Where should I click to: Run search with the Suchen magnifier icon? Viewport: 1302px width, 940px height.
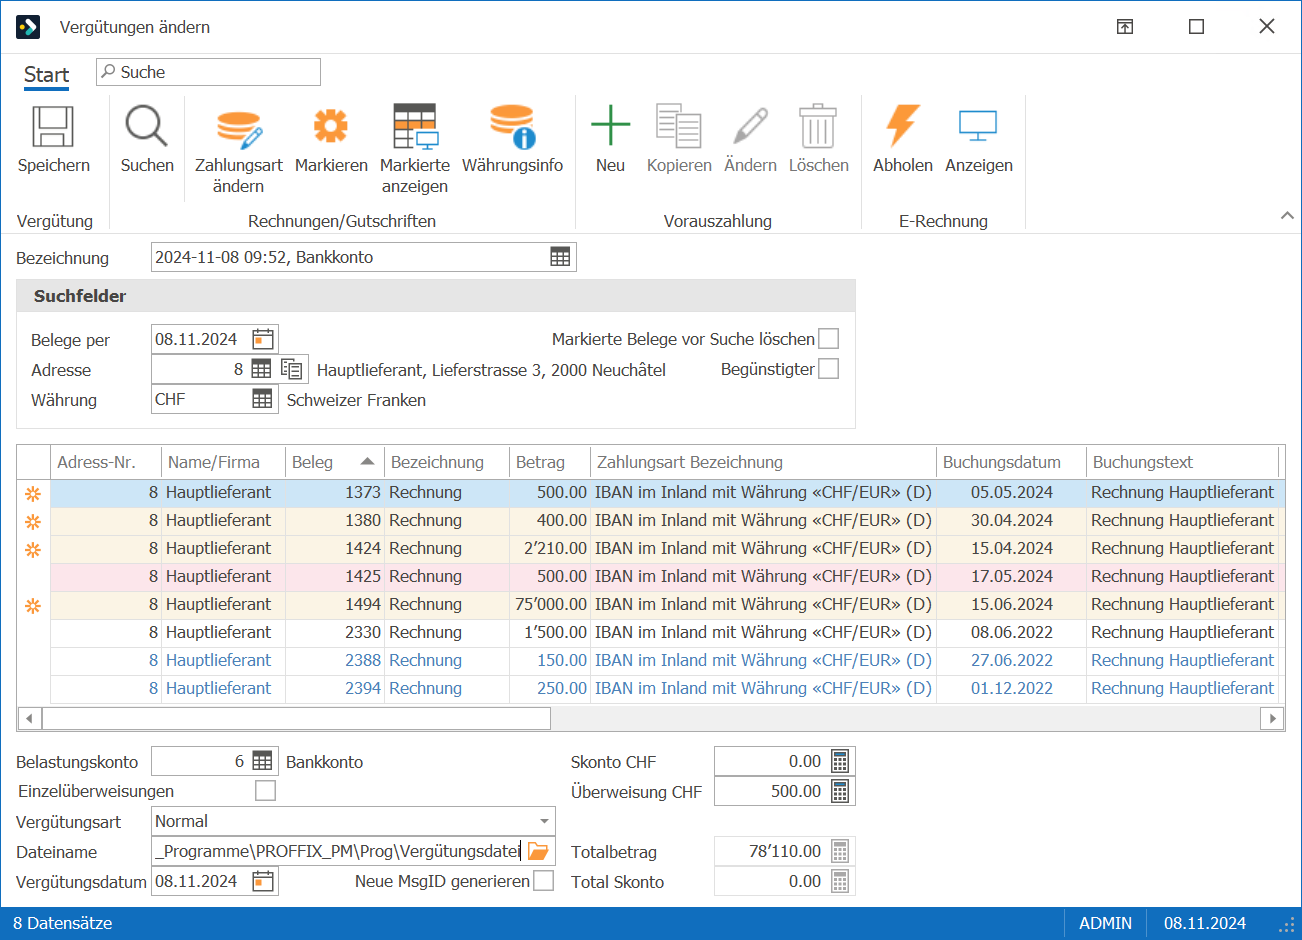146,128
